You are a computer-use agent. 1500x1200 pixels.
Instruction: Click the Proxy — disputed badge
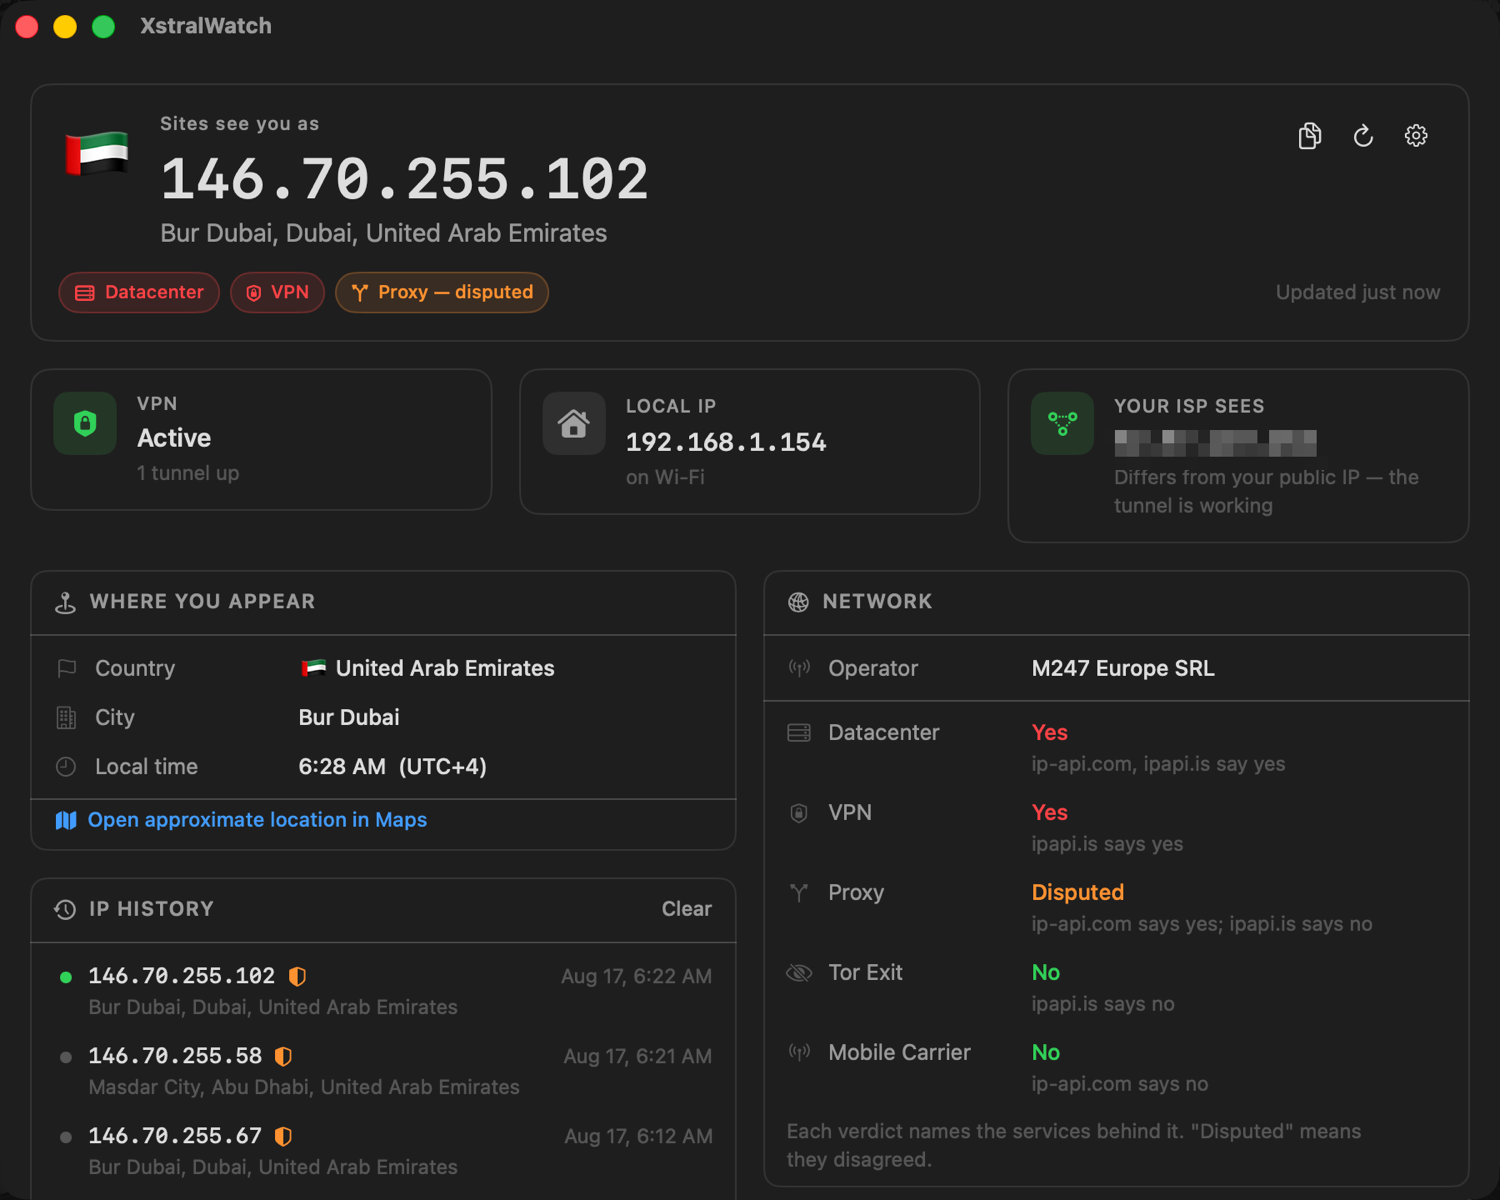pos(442,292)
